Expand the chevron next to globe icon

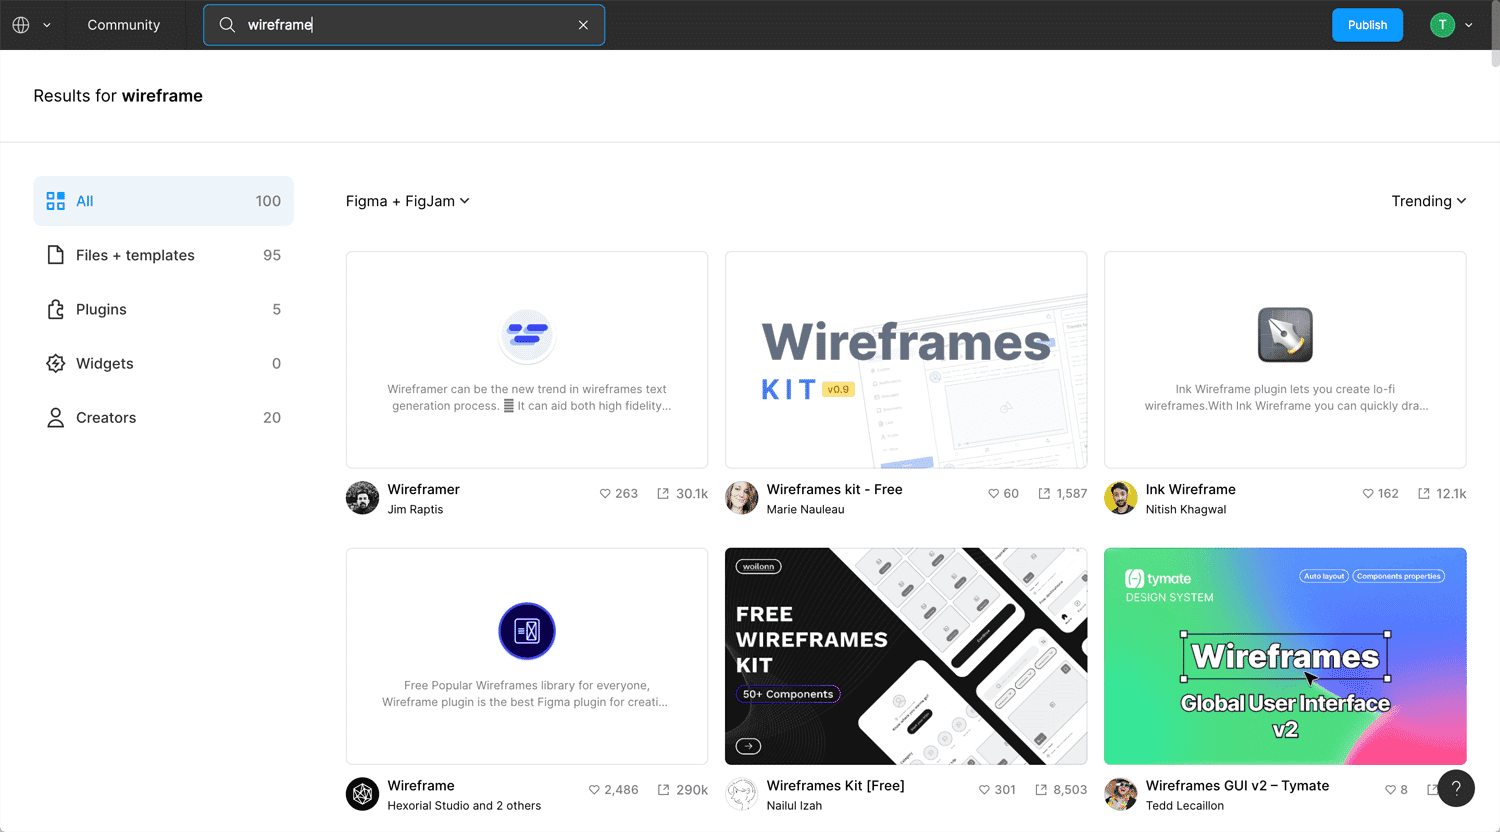click(46, 25)
